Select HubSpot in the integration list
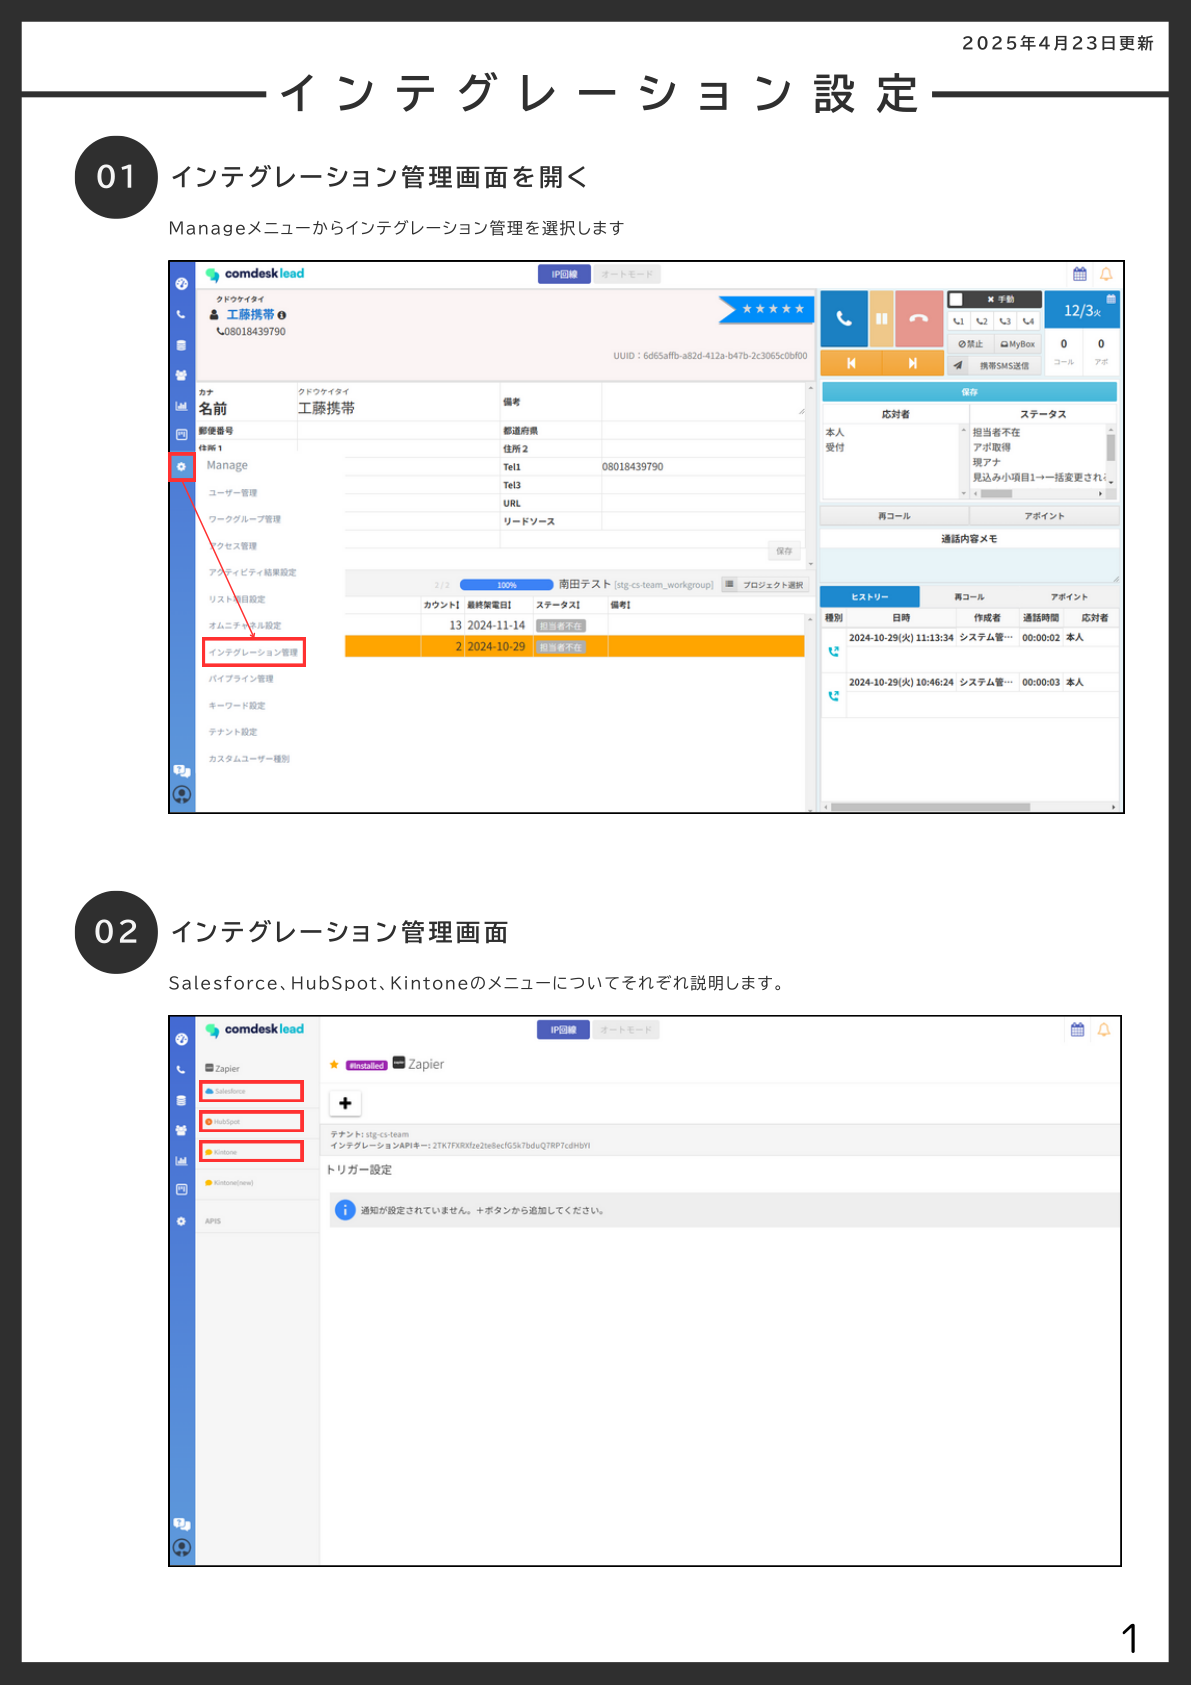 (x=251, y=1121)
